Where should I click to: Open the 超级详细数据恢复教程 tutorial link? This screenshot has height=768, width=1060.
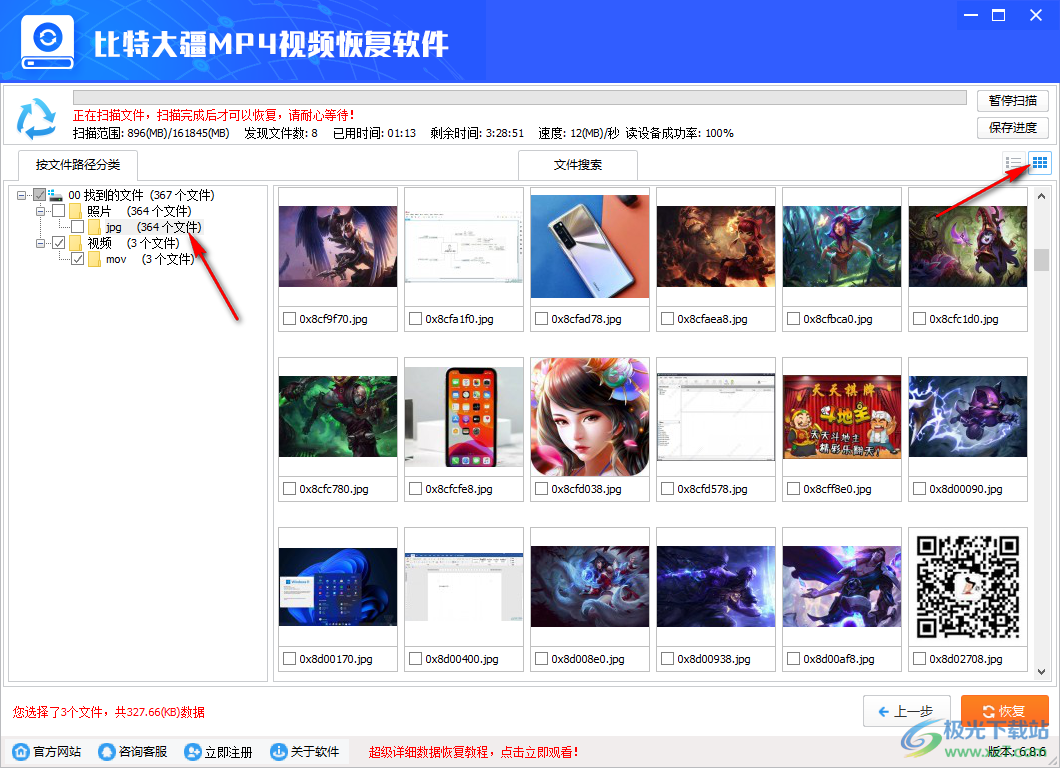[473, 752]
